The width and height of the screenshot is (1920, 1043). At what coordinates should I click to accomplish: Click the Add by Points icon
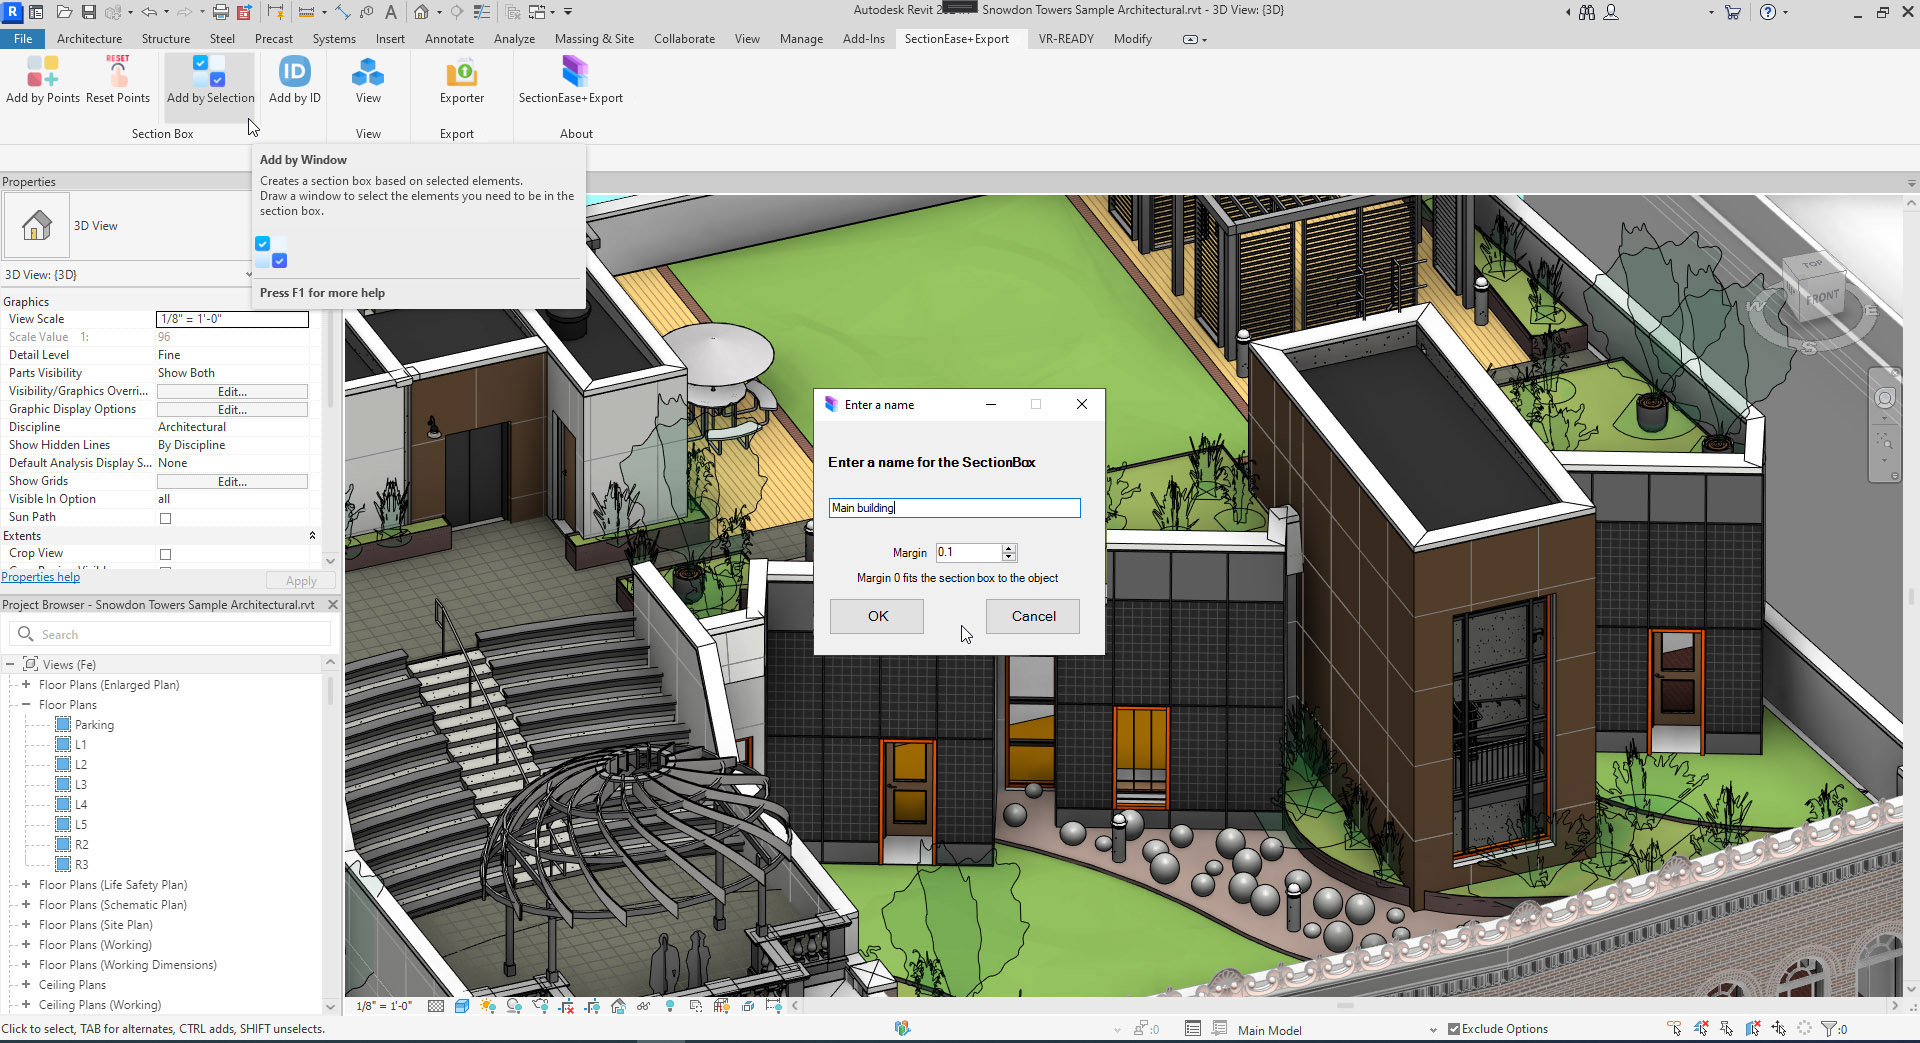(x=42, y=72)
